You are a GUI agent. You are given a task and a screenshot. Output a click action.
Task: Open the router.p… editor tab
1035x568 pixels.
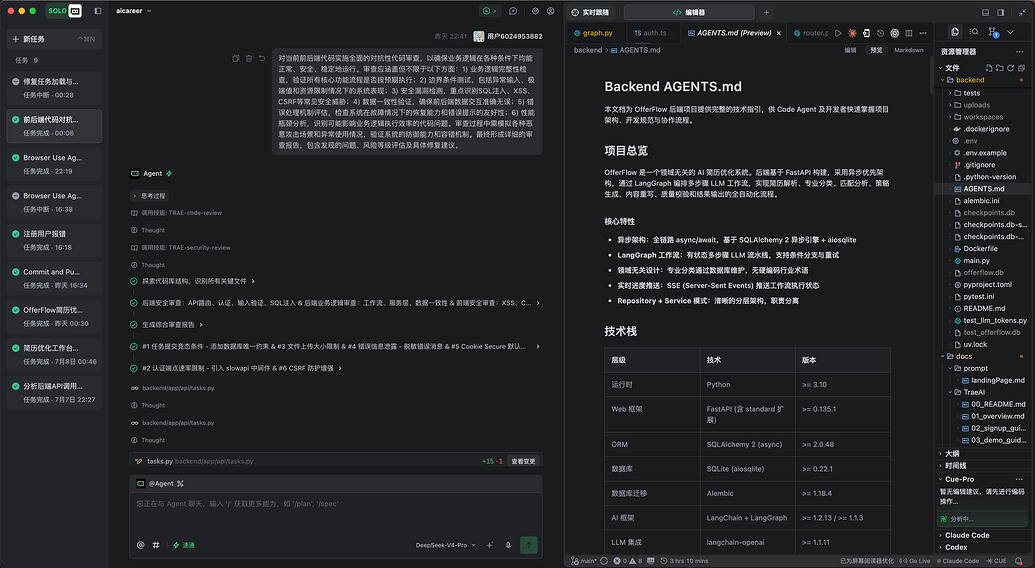811,33
